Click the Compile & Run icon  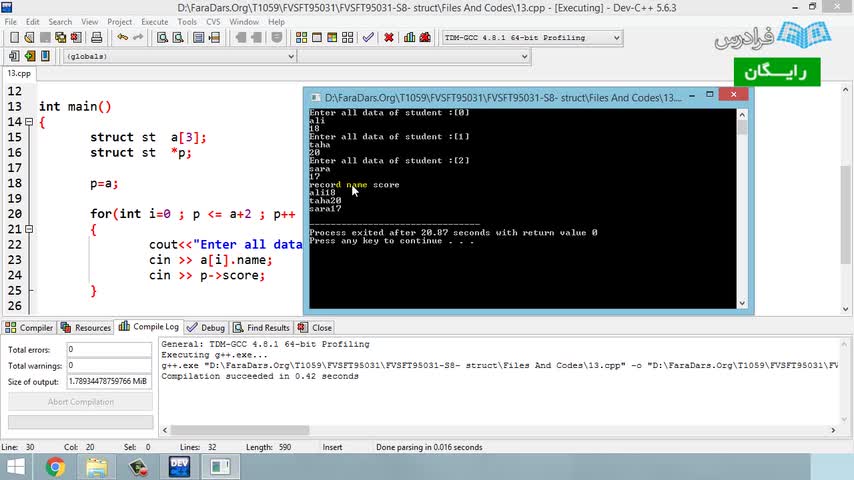[x=332, y=38]
